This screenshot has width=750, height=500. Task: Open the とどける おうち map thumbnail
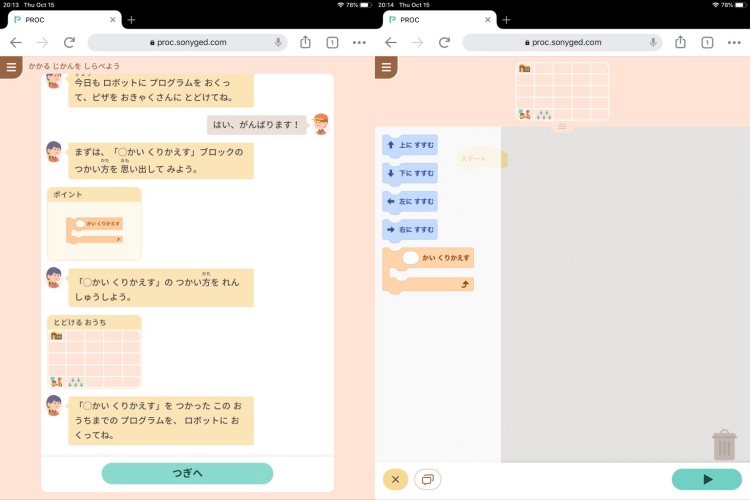pyautogui.click(x=94, y=352)
